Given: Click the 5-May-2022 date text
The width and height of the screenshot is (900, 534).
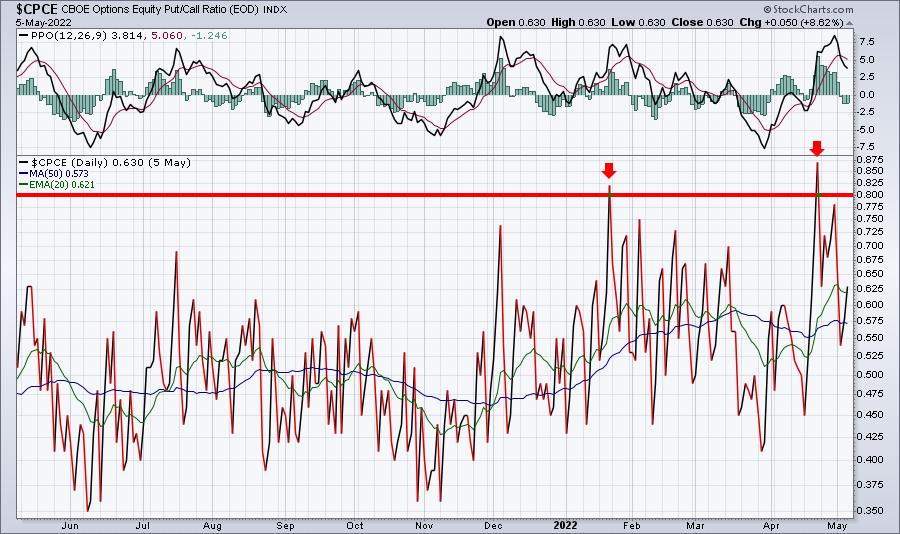Looking at the screenshot, I should point(44,23).
